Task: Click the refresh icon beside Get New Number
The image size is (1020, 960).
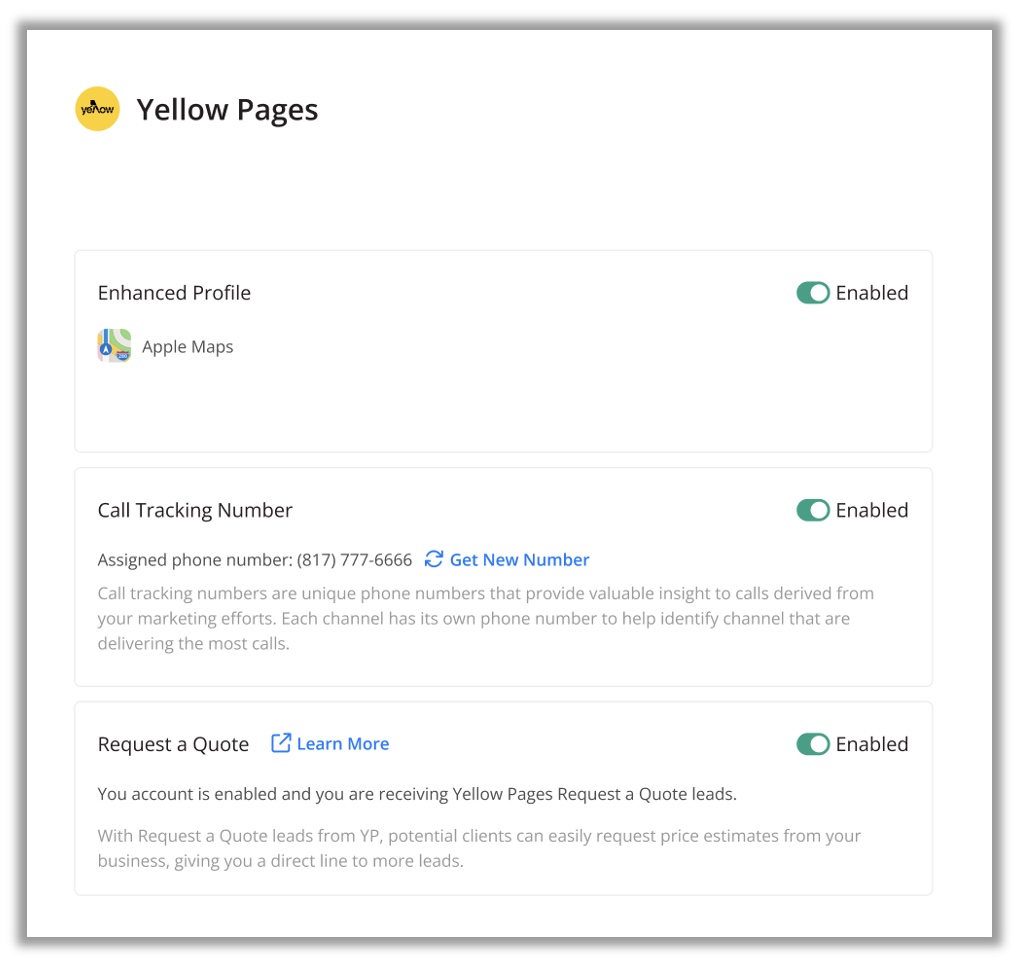Action: click(x=434, y=559)
